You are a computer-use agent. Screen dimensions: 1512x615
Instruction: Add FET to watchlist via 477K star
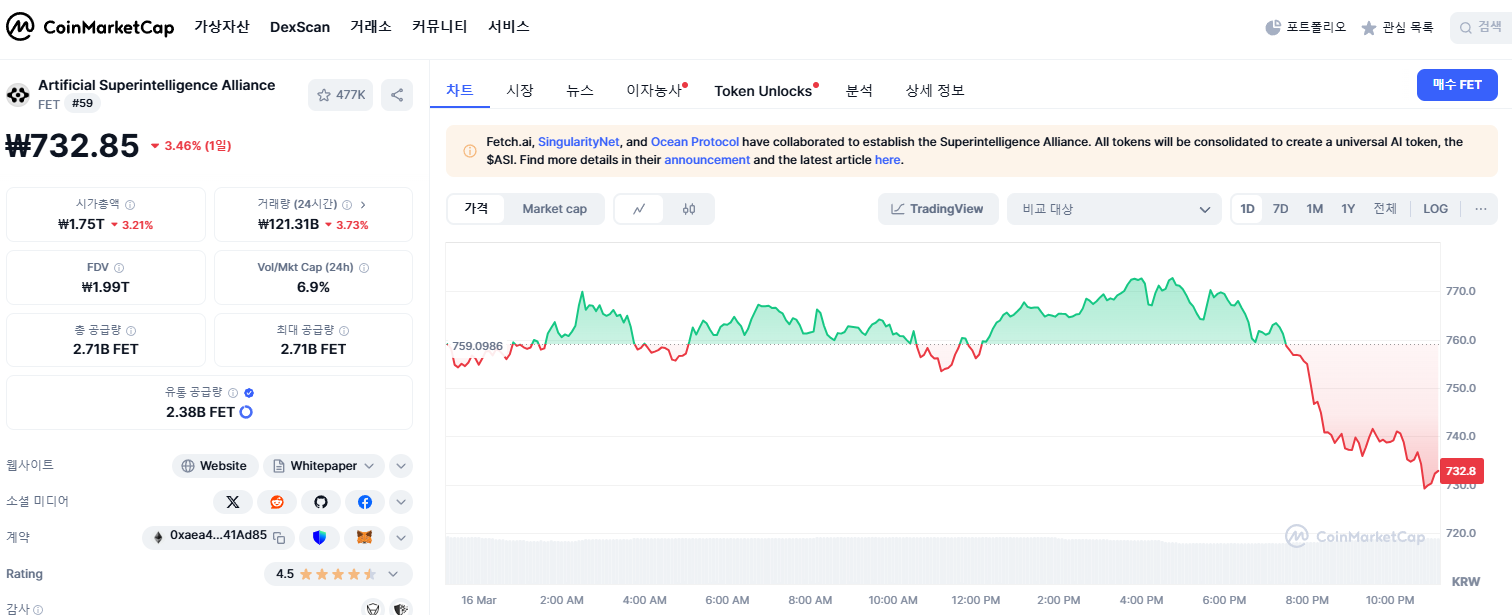coord(341,95)
